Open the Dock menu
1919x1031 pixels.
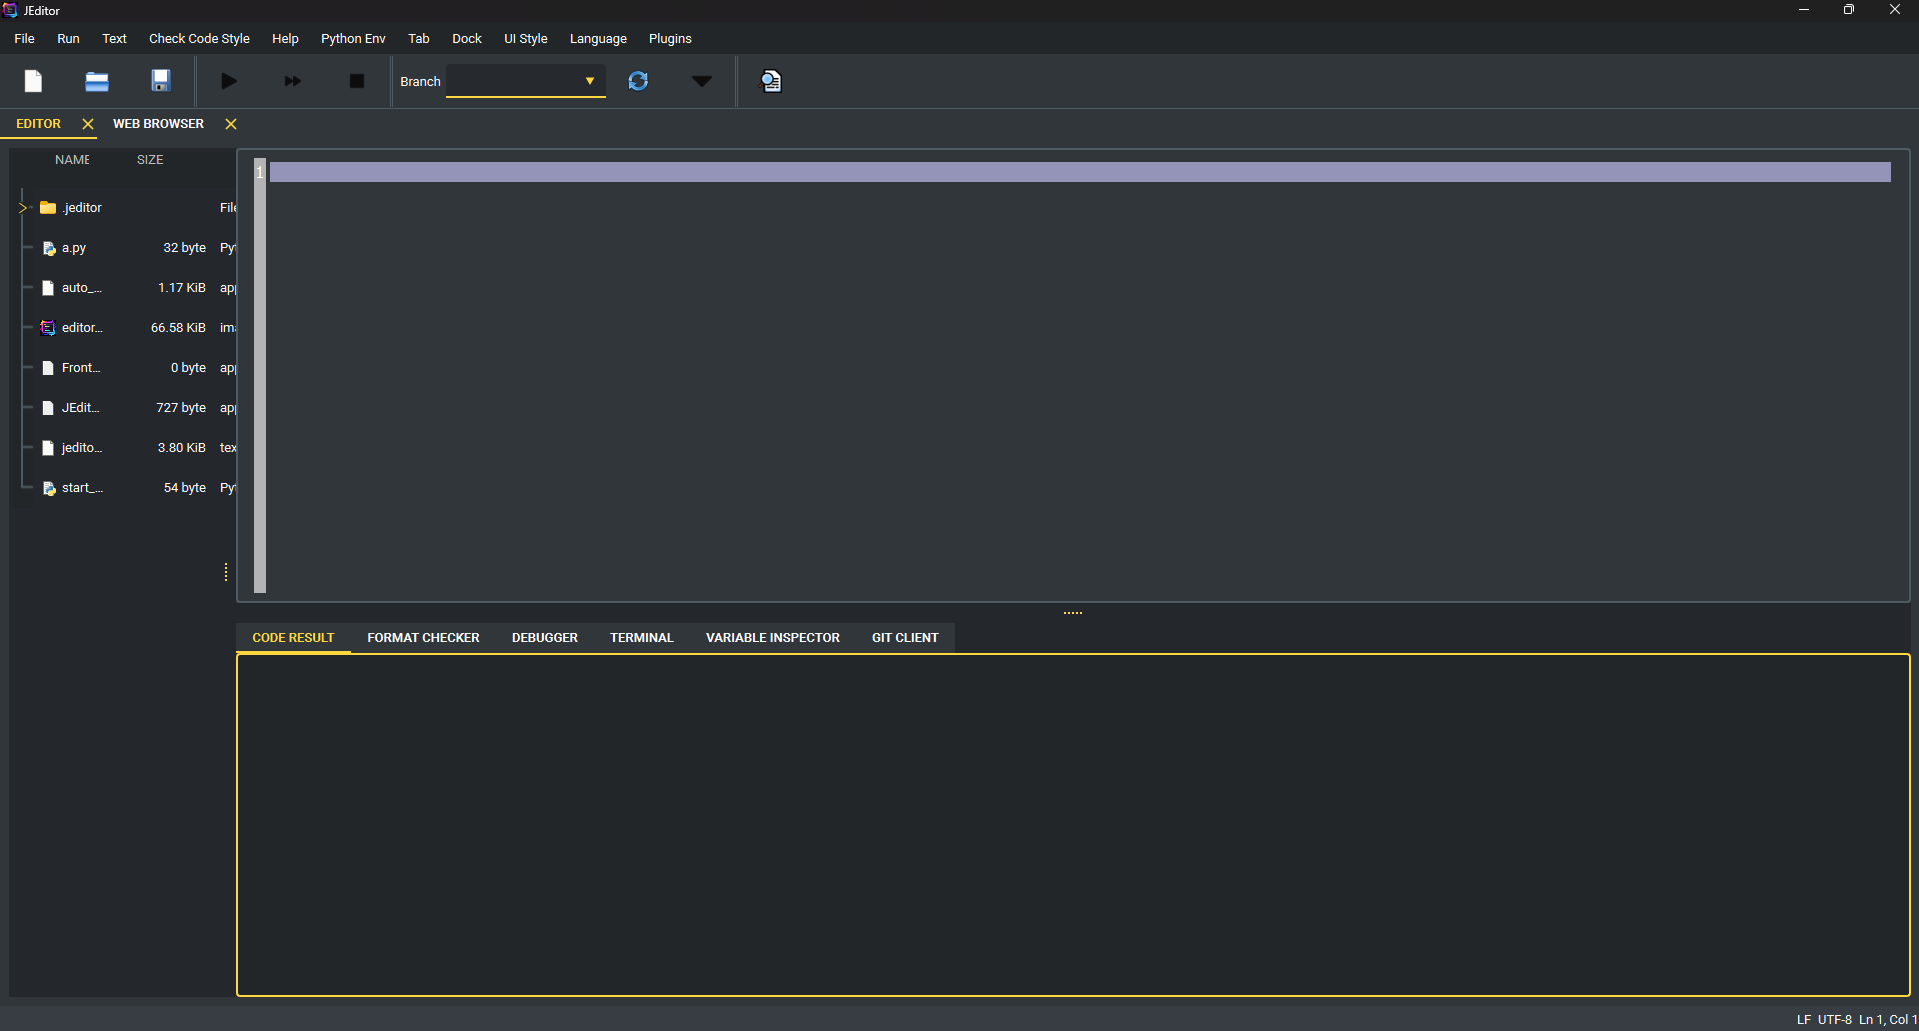(x=467, y=39)
